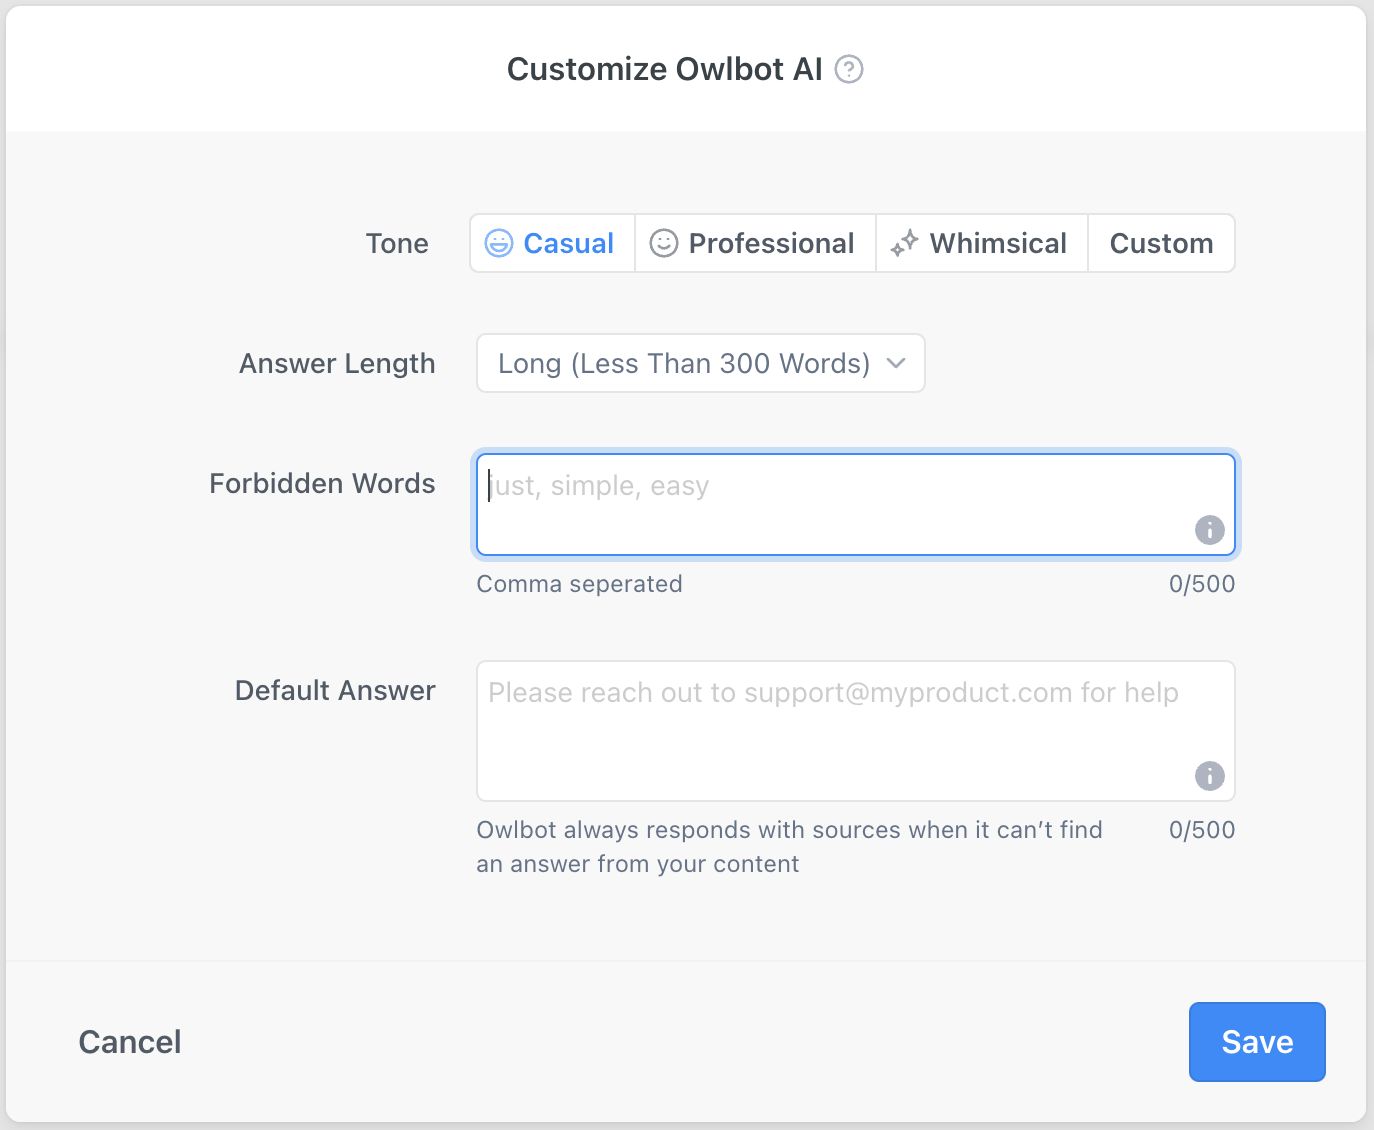This screenshot has height=1130, width=1374.
Task: Click the info icon in Default Answer field
Action: point(1209,776)
